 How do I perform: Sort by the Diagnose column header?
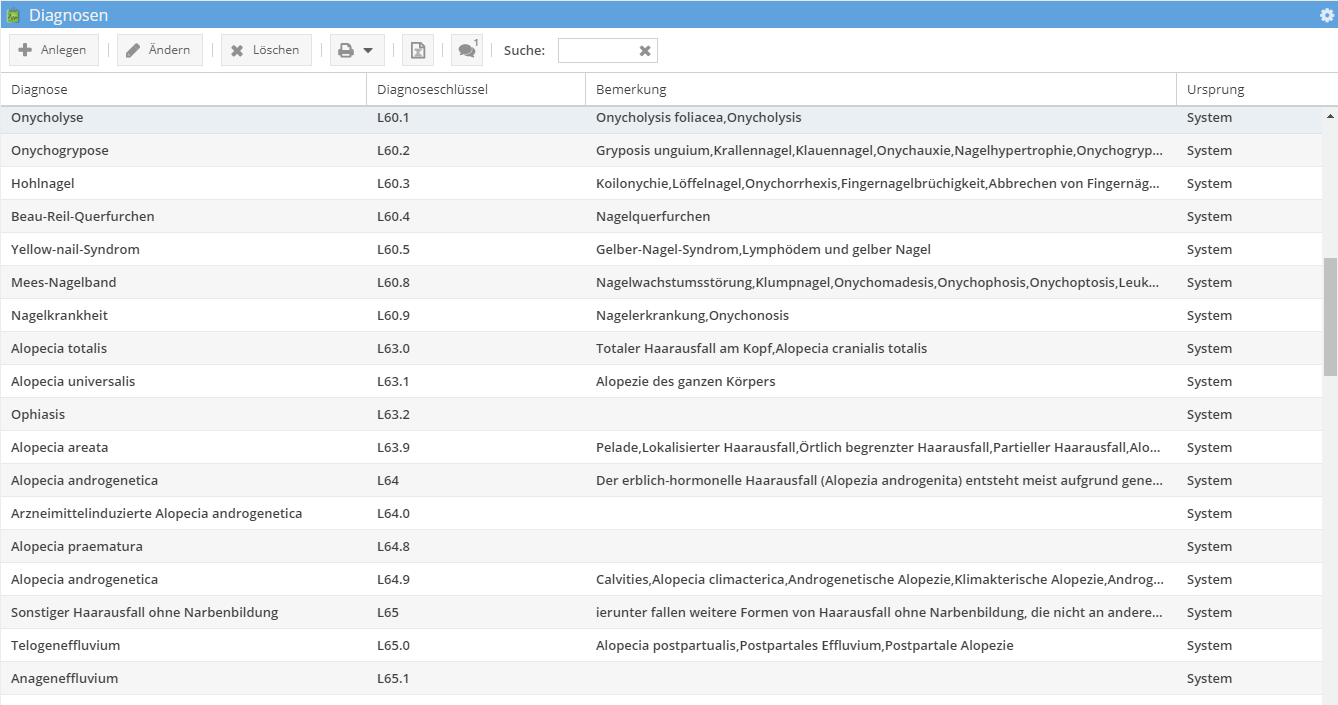[38, 88]
